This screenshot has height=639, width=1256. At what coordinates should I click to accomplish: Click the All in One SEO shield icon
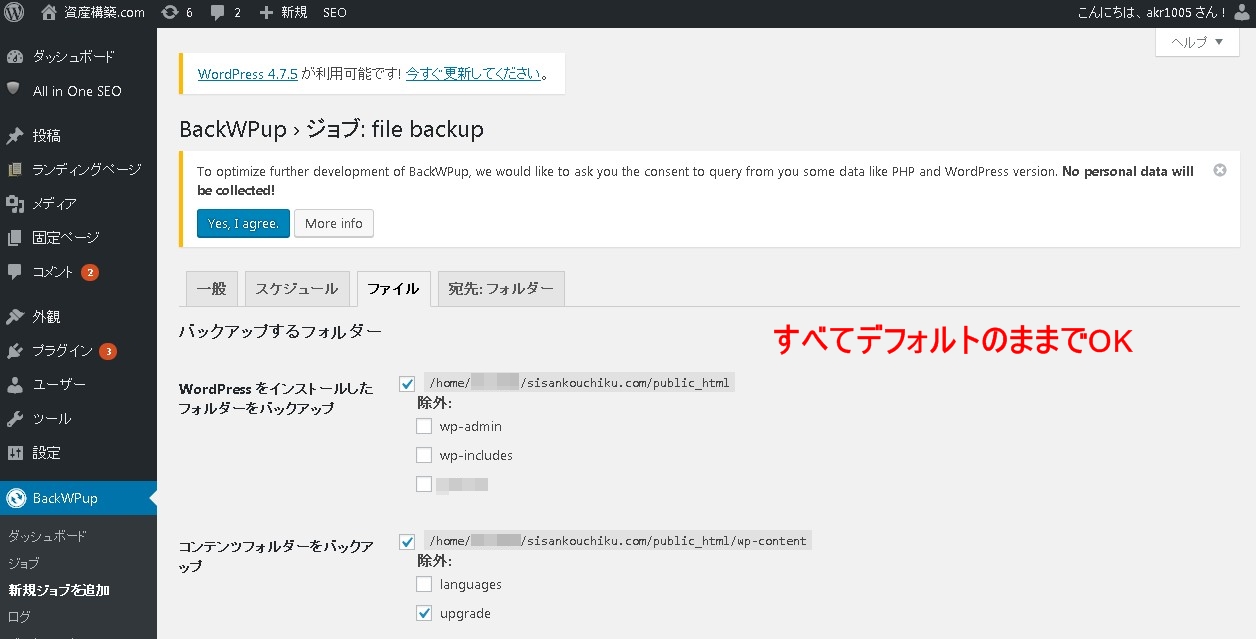(x=14, y=90)
